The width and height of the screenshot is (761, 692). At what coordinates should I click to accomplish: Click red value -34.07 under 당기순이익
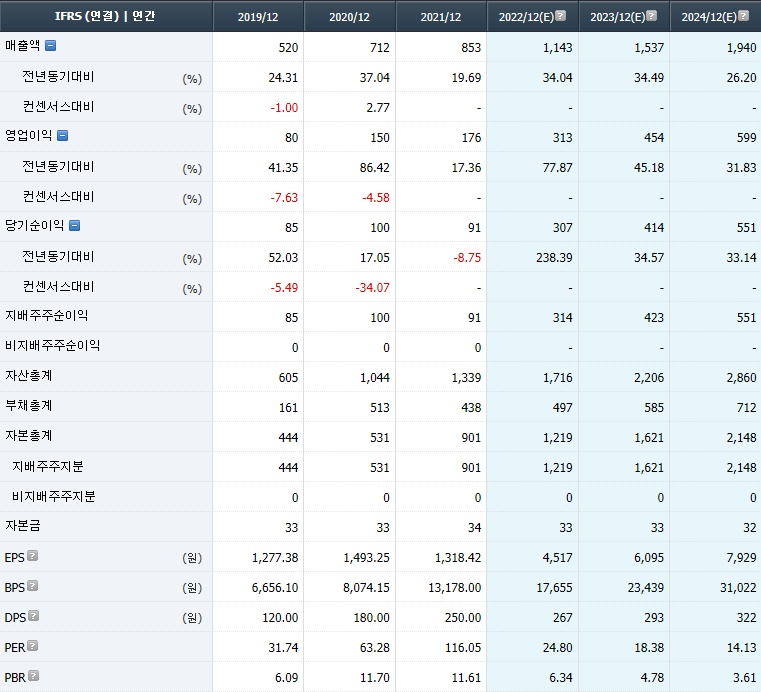(x=372, y=288)
